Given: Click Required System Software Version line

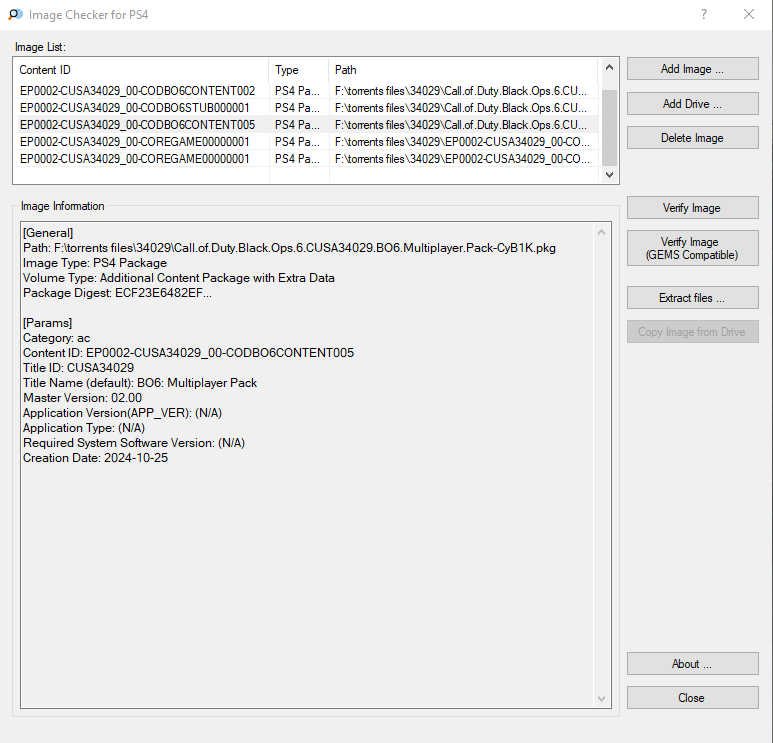Looking at the screenshot, I should pos(134,443).
